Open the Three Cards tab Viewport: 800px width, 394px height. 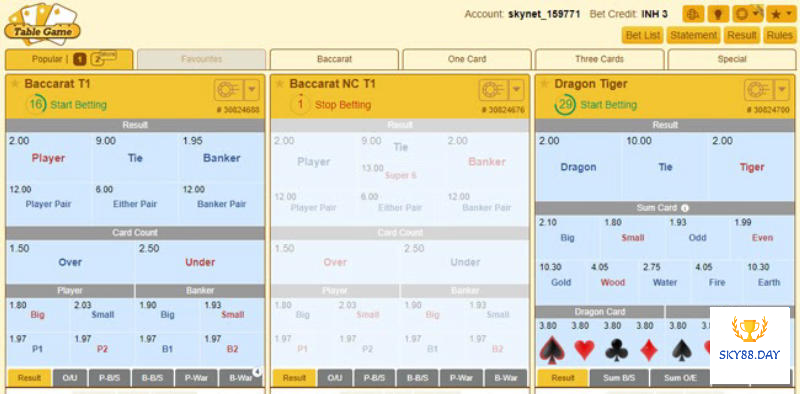[599, 59]
